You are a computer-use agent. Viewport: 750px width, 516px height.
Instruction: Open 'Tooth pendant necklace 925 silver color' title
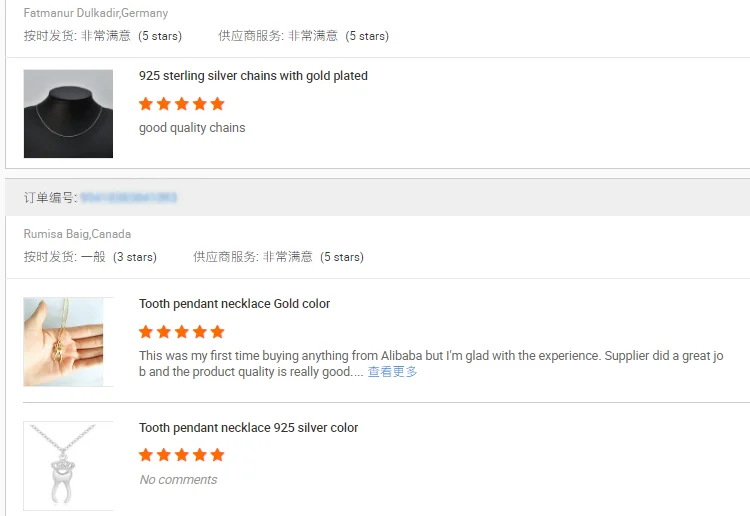[x=248, y=428]
